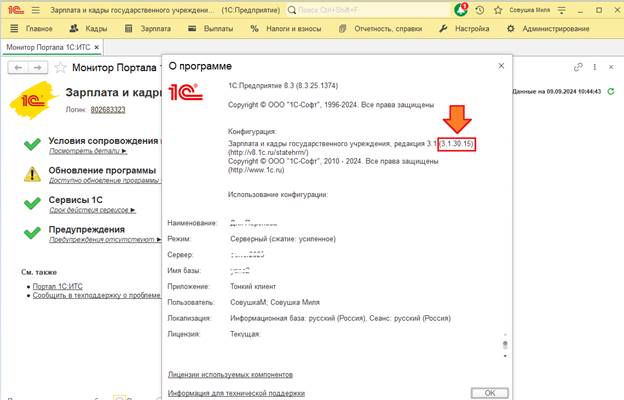The height and width of the screenshot is (400, 624).
Task: Click the yellow 1C logo on monitor page
Action: 34,100
